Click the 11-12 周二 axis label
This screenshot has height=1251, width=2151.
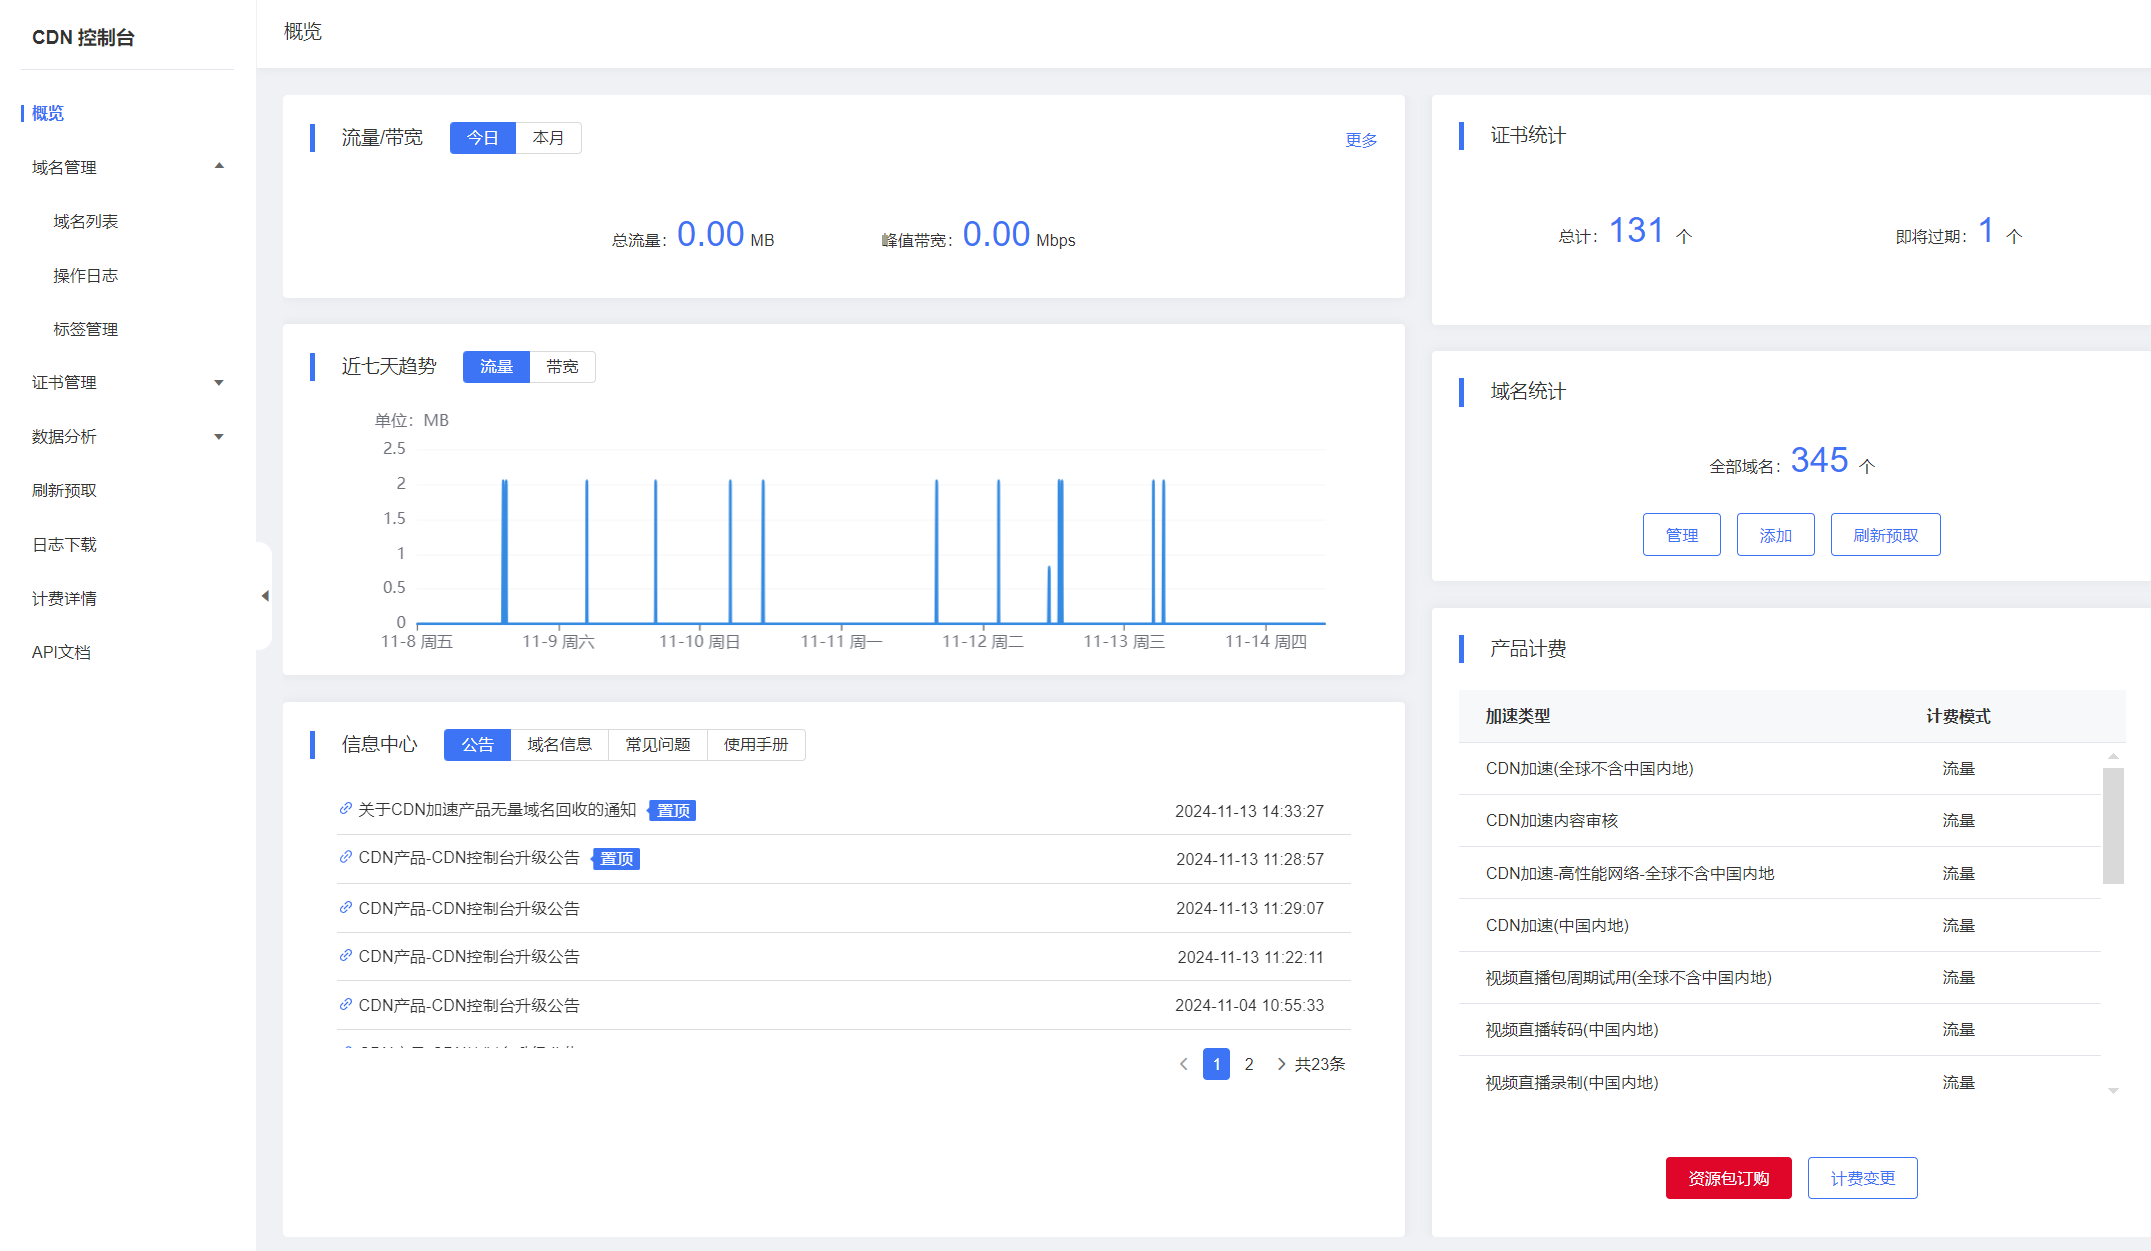[982, 641]
